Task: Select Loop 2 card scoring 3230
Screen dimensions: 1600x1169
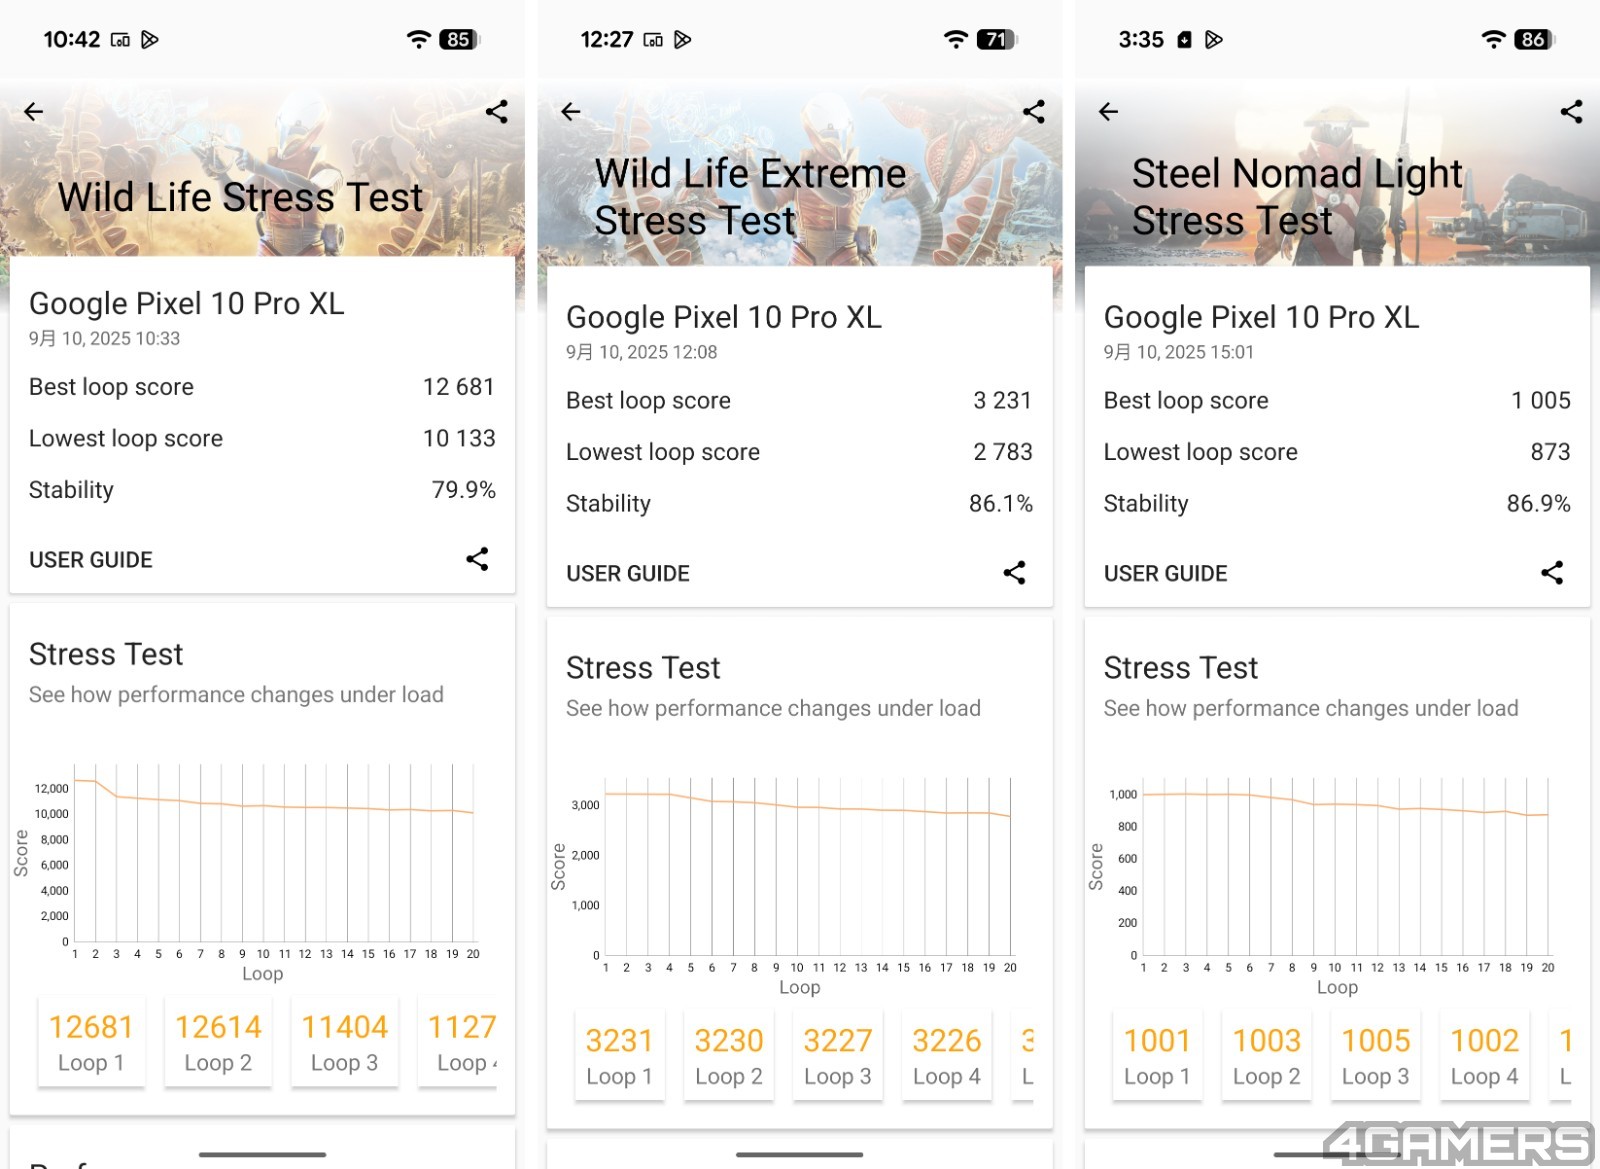Action: click(728, 1057)
